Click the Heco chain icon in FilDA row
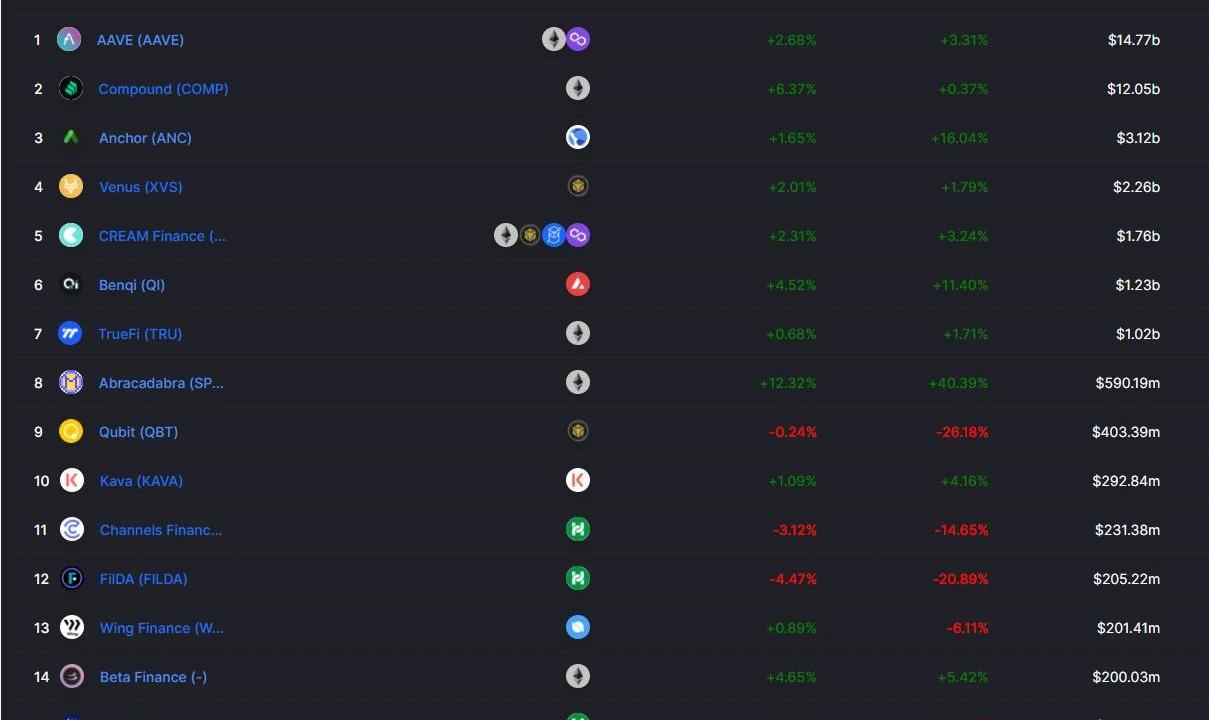This screenshot has width=1209, height=720. (x=578, y=579)
